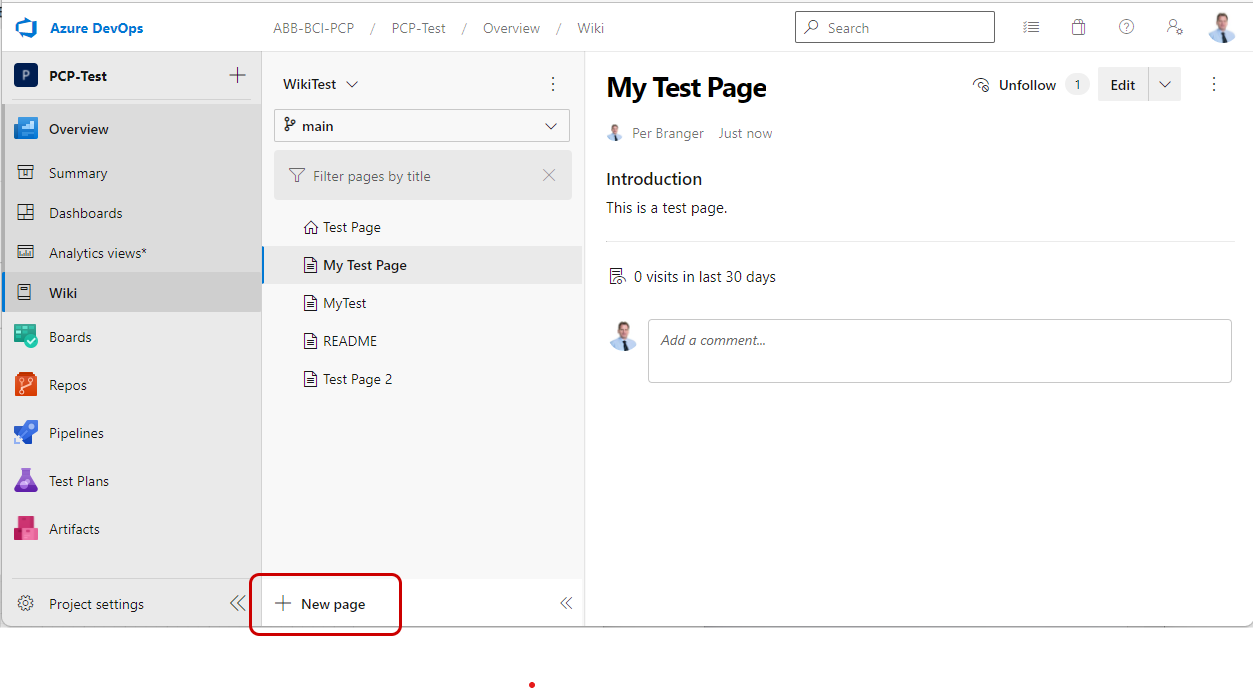This screenshot has height=690, width=1254.
Task: Click the Azure DevOps logo icon
Action: [x=26, y=28]
